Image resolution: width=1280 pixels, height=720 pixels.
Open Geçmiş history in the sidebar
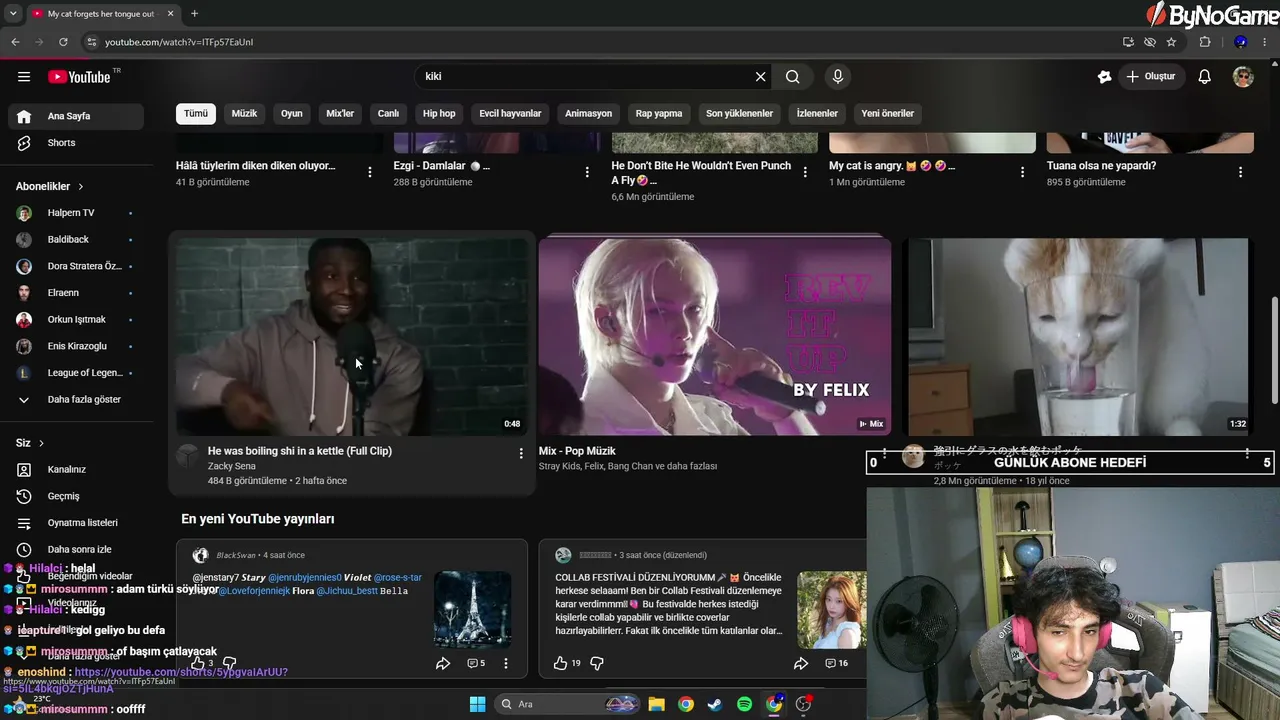pyautogui.click(x=76, y=496)
